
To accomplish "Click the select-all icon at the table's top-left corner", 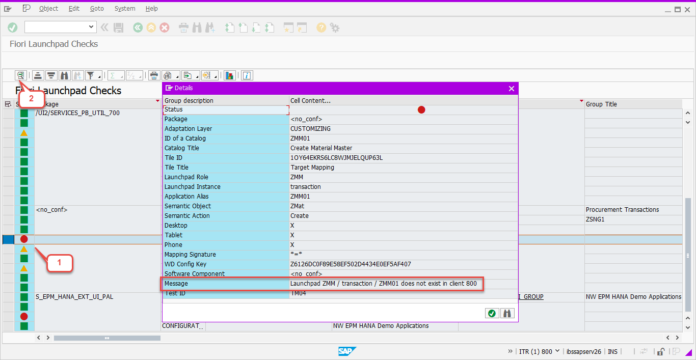I will pyautogui.click(x=8, y=104).
